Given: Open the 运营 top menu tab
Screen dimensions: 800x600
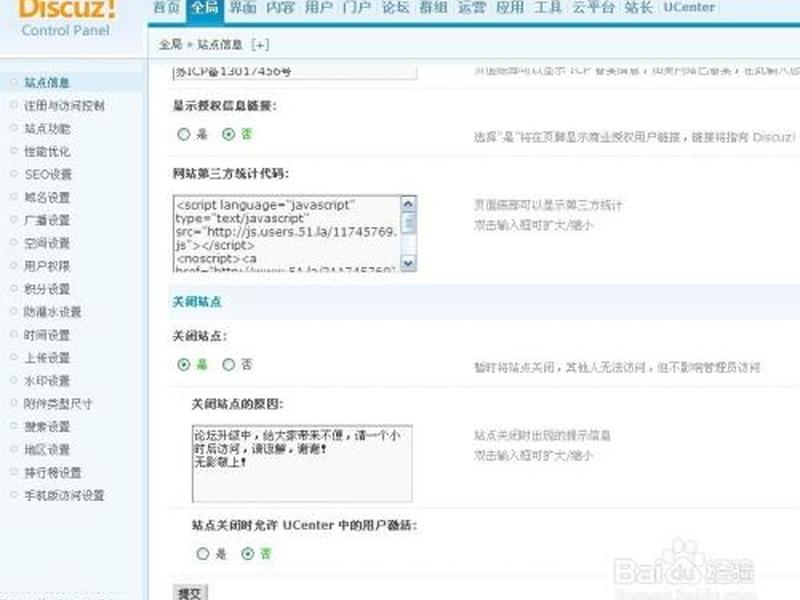Looking at the screenshot, I should pos(471,8).
